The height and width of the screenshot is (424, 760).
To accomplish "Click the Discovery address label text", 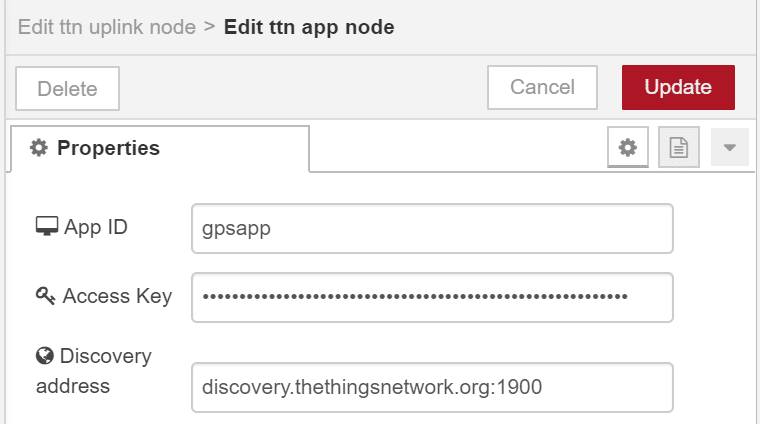I will [94, 371].
